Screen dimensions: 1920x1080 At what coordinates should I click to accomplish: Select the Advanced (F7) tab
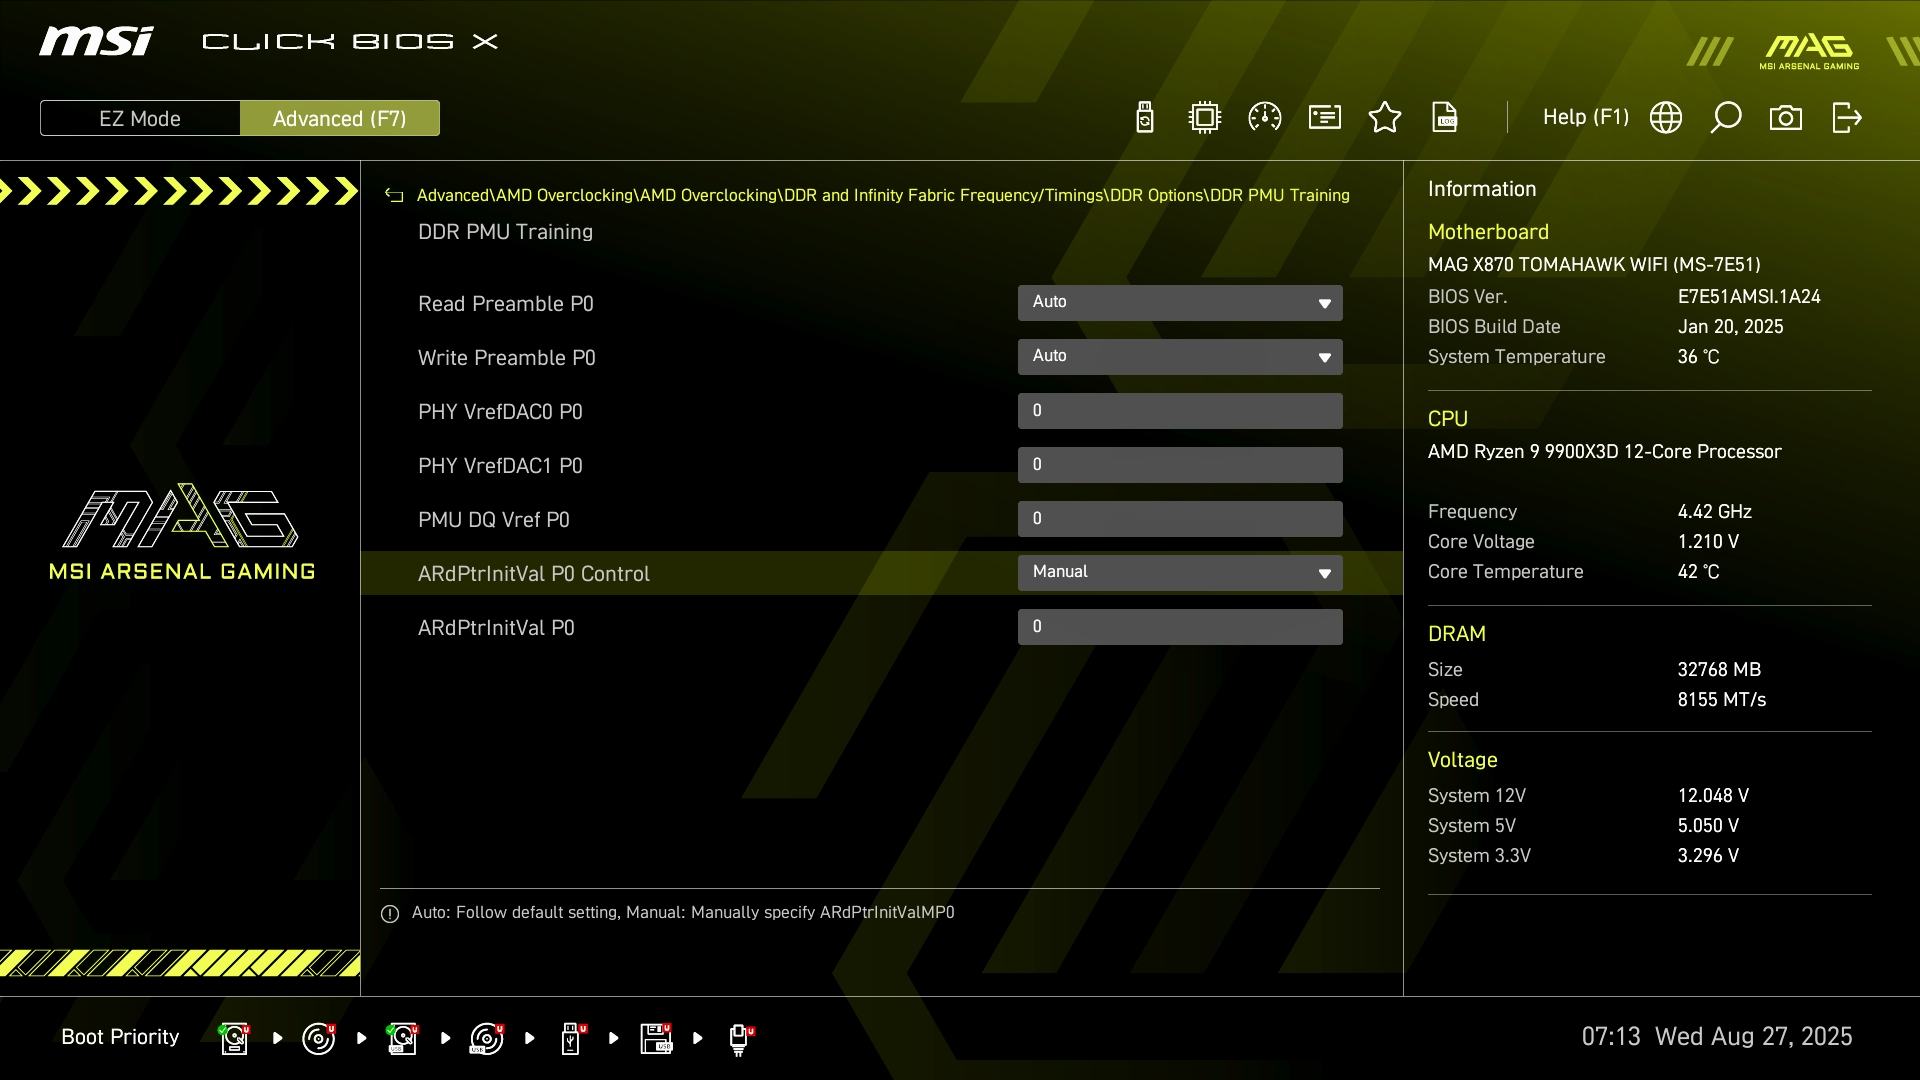[339, 118]
